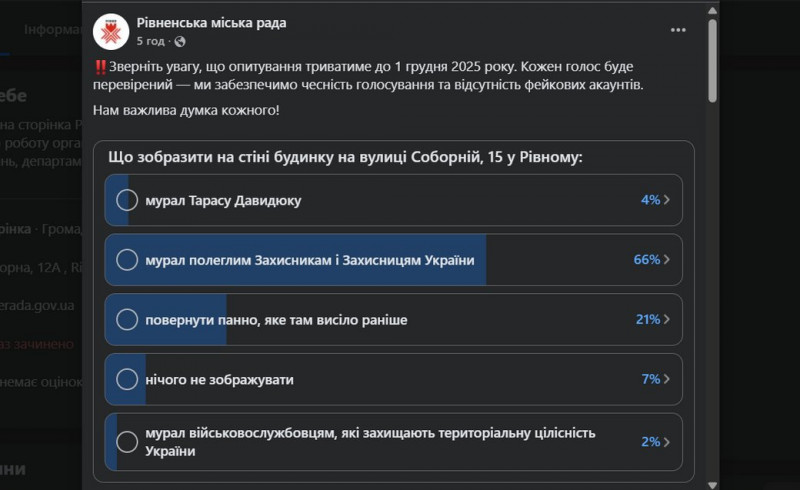Click the 21% result percentage label

point(646,320)
